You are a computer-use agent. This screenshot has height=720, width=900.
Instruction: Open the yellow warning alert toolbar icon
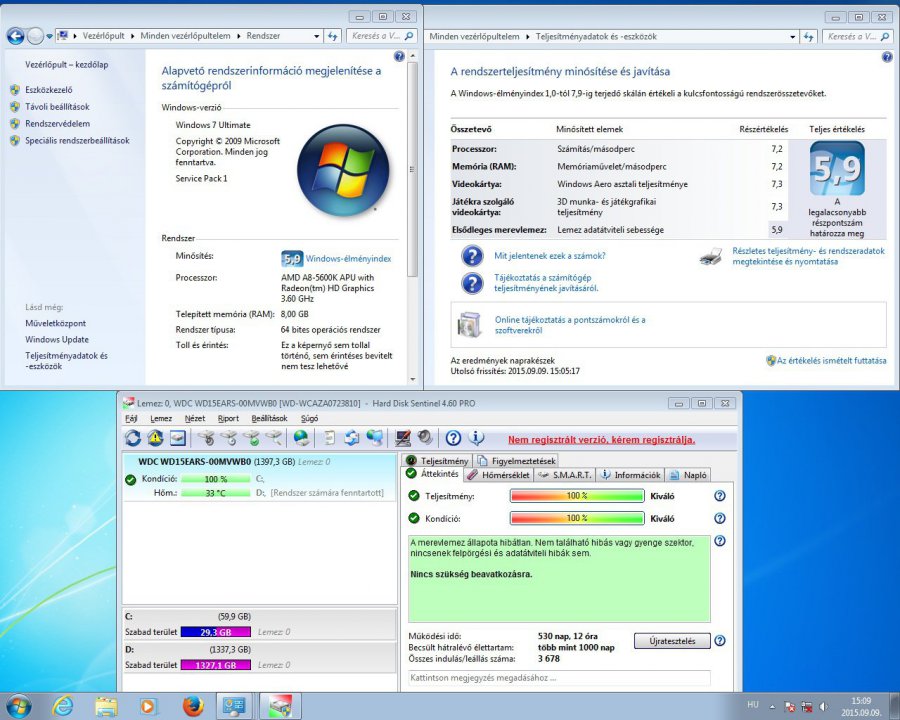click(x=155, y=439)
